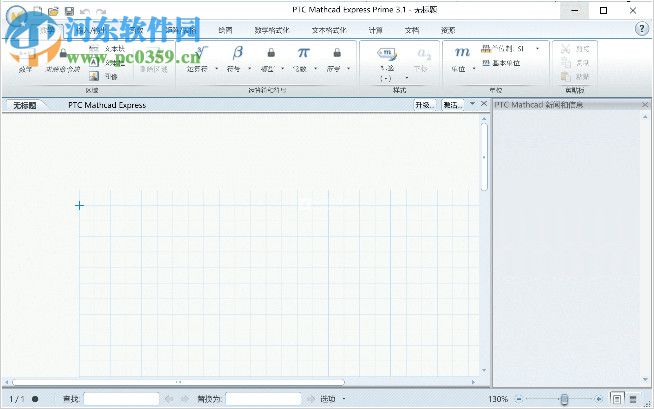The image size is (654, 409).
Task: Expand the Symbols dropdown arrow
Action: coord(249,68)
